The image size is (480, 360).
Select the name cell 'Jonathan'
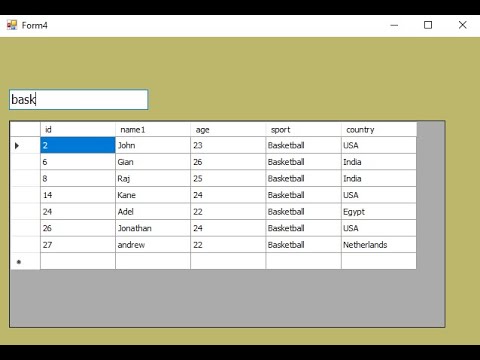point(153,228)
